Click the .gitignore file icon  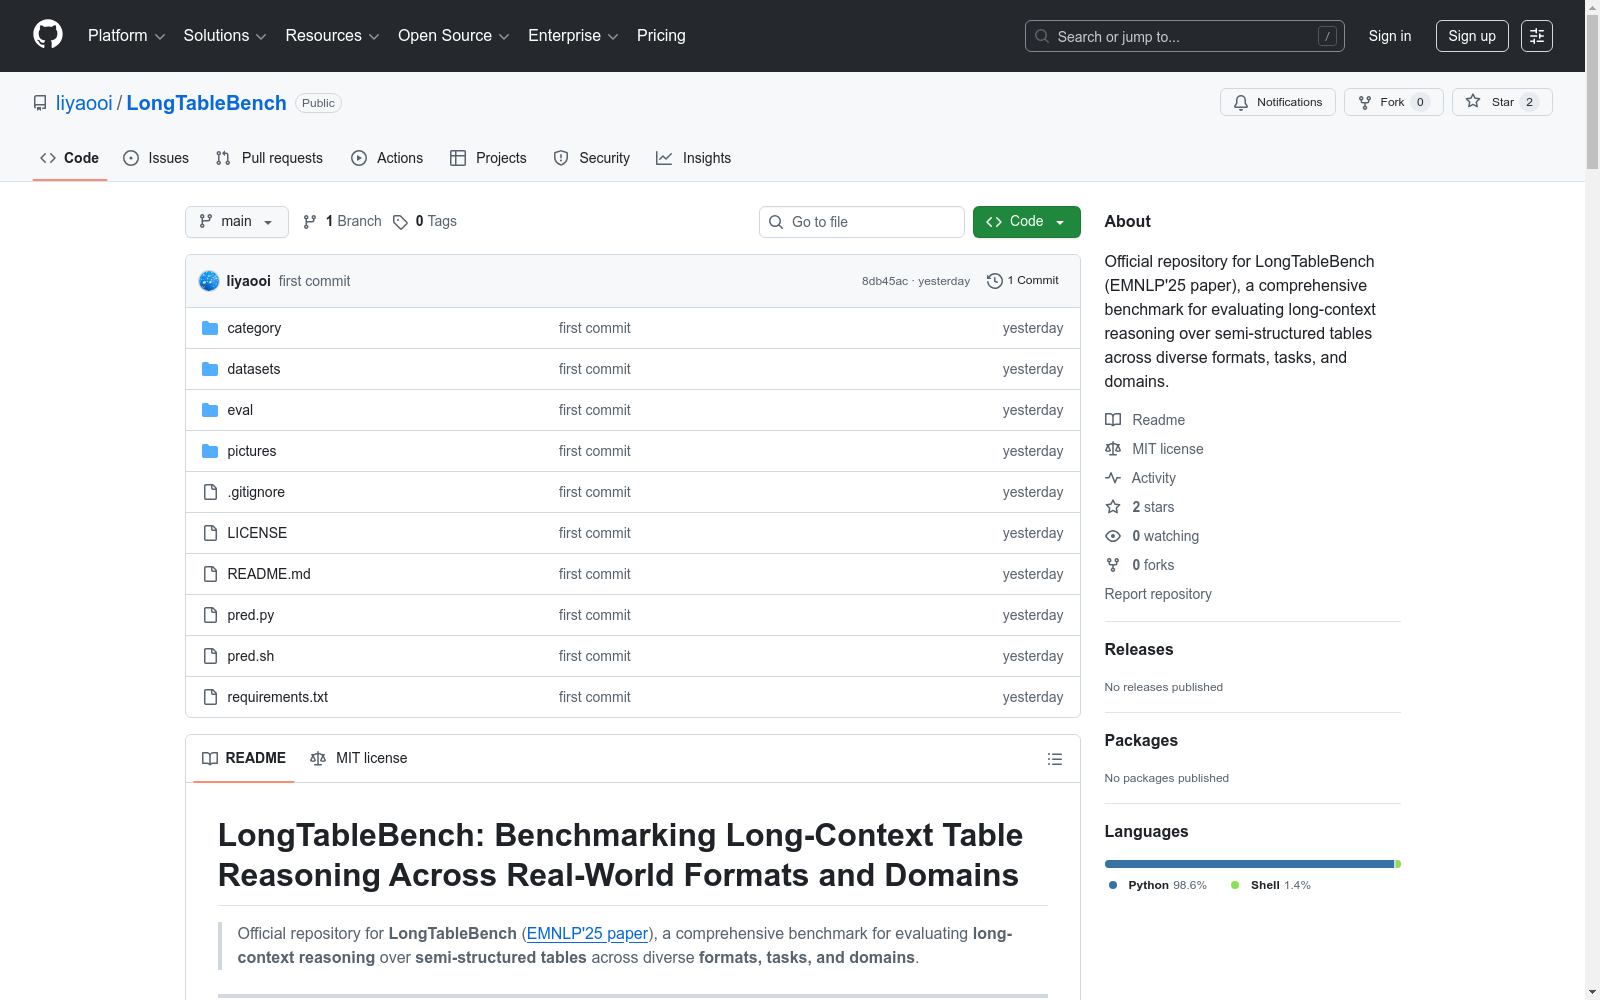(210, 492)
